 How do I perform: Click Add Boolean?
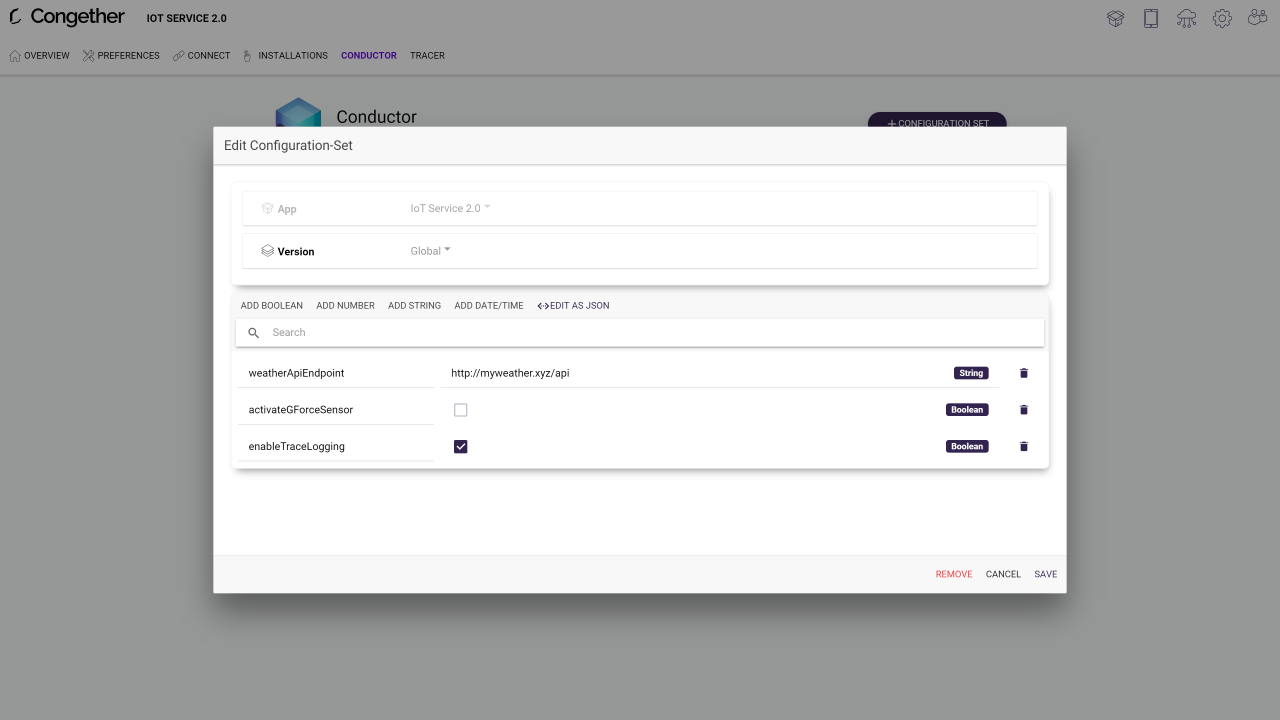(272, 306)
